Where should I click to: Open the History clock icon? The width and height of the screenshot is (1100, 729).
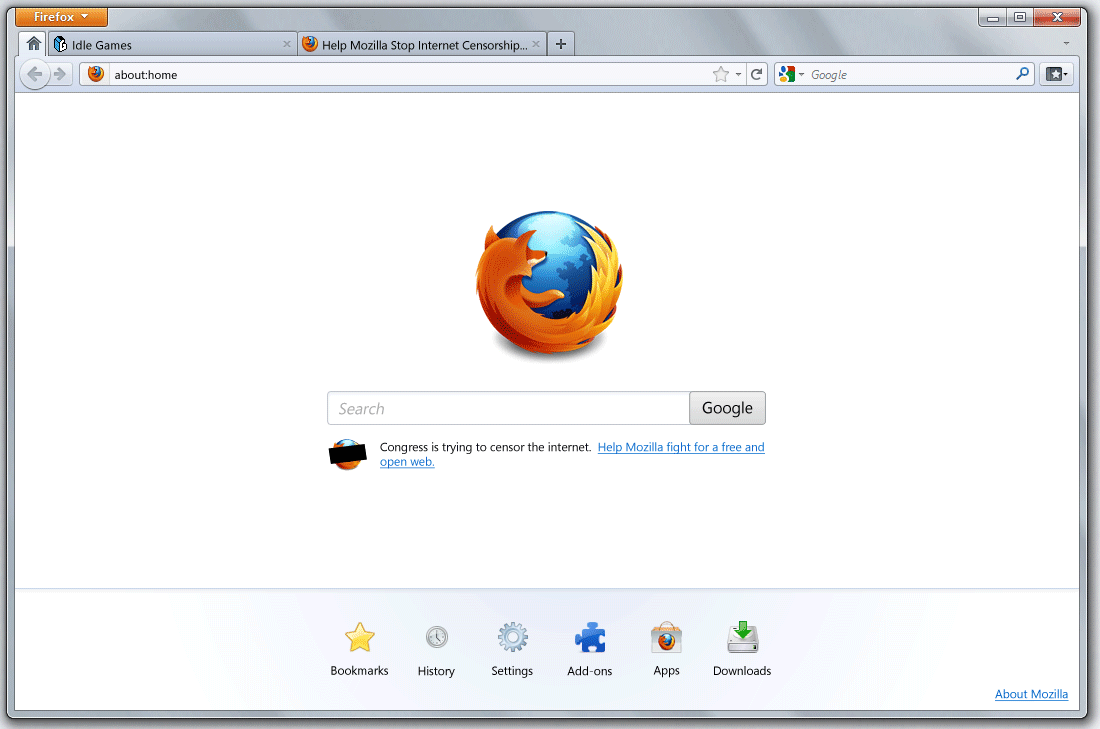click(x=436, y=638)
